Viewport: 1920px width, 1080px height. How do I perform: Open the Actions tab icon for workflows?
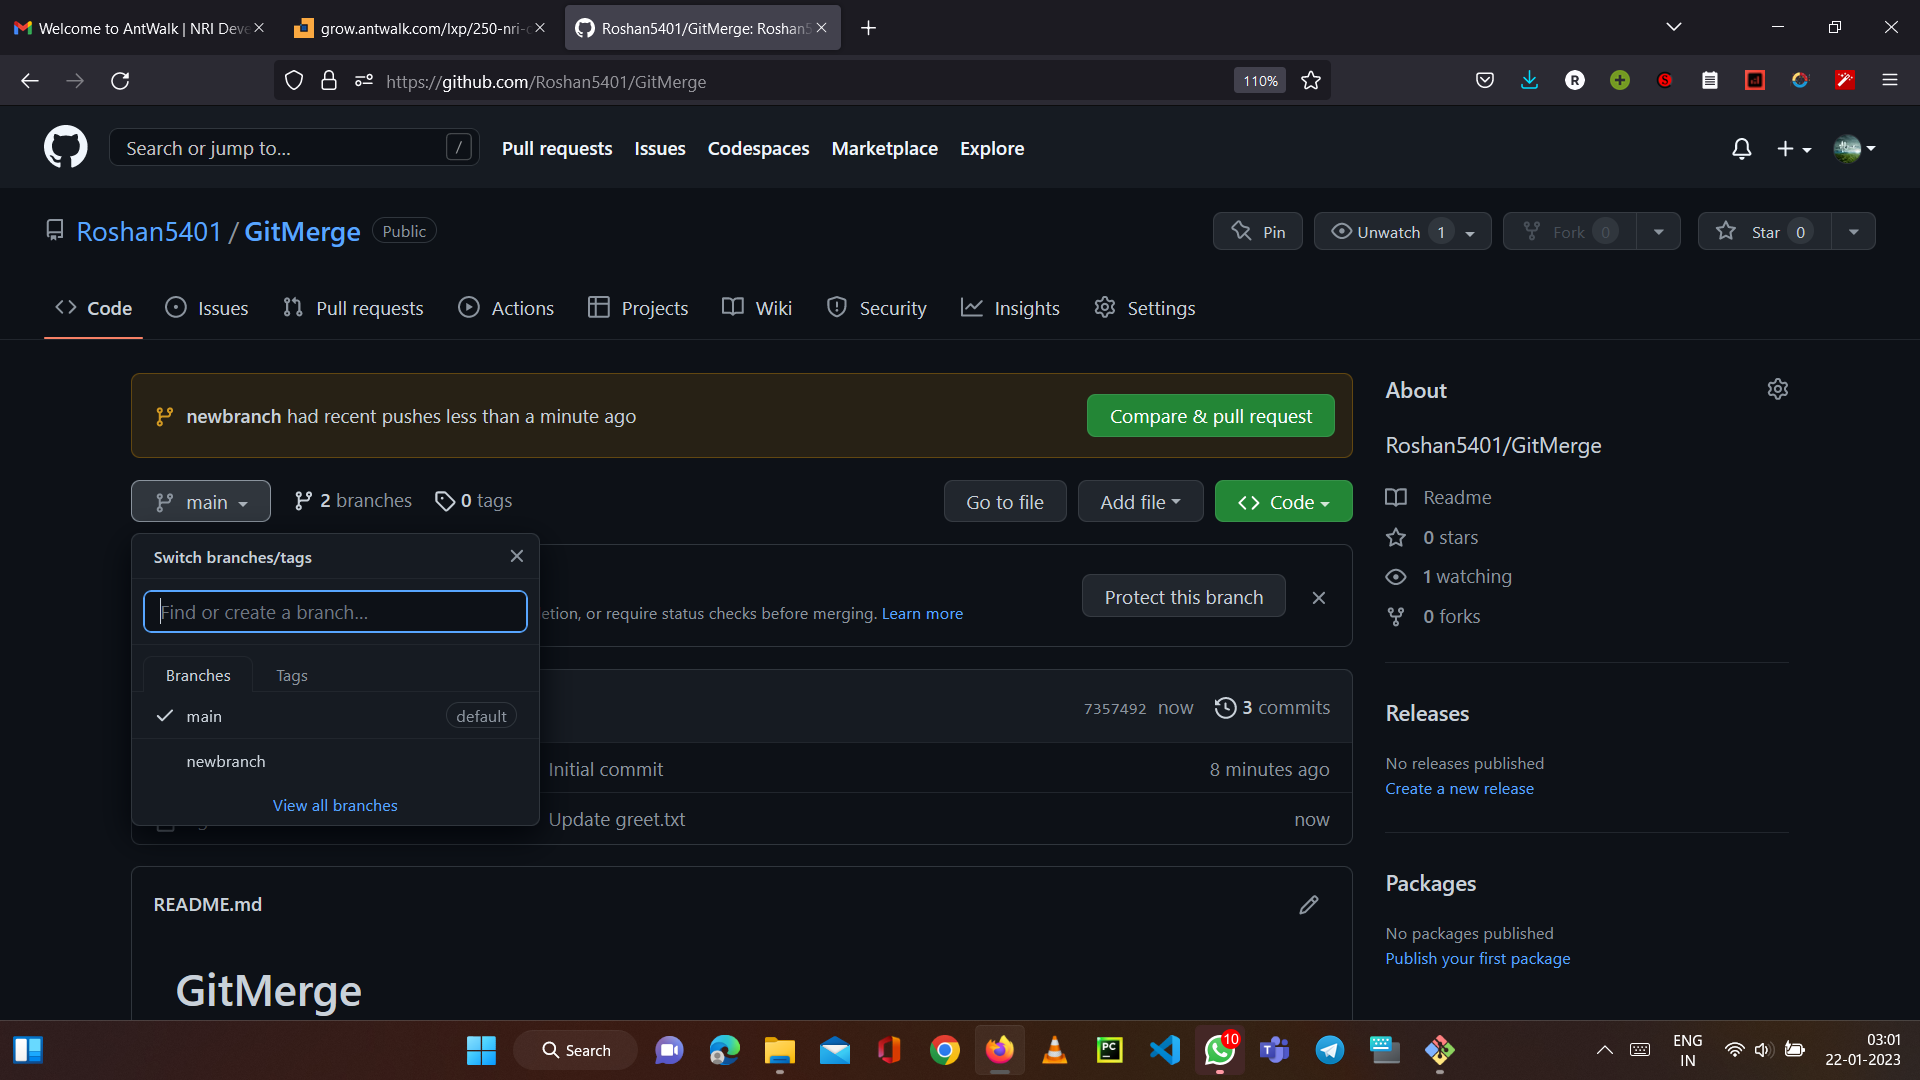point(468,307)
